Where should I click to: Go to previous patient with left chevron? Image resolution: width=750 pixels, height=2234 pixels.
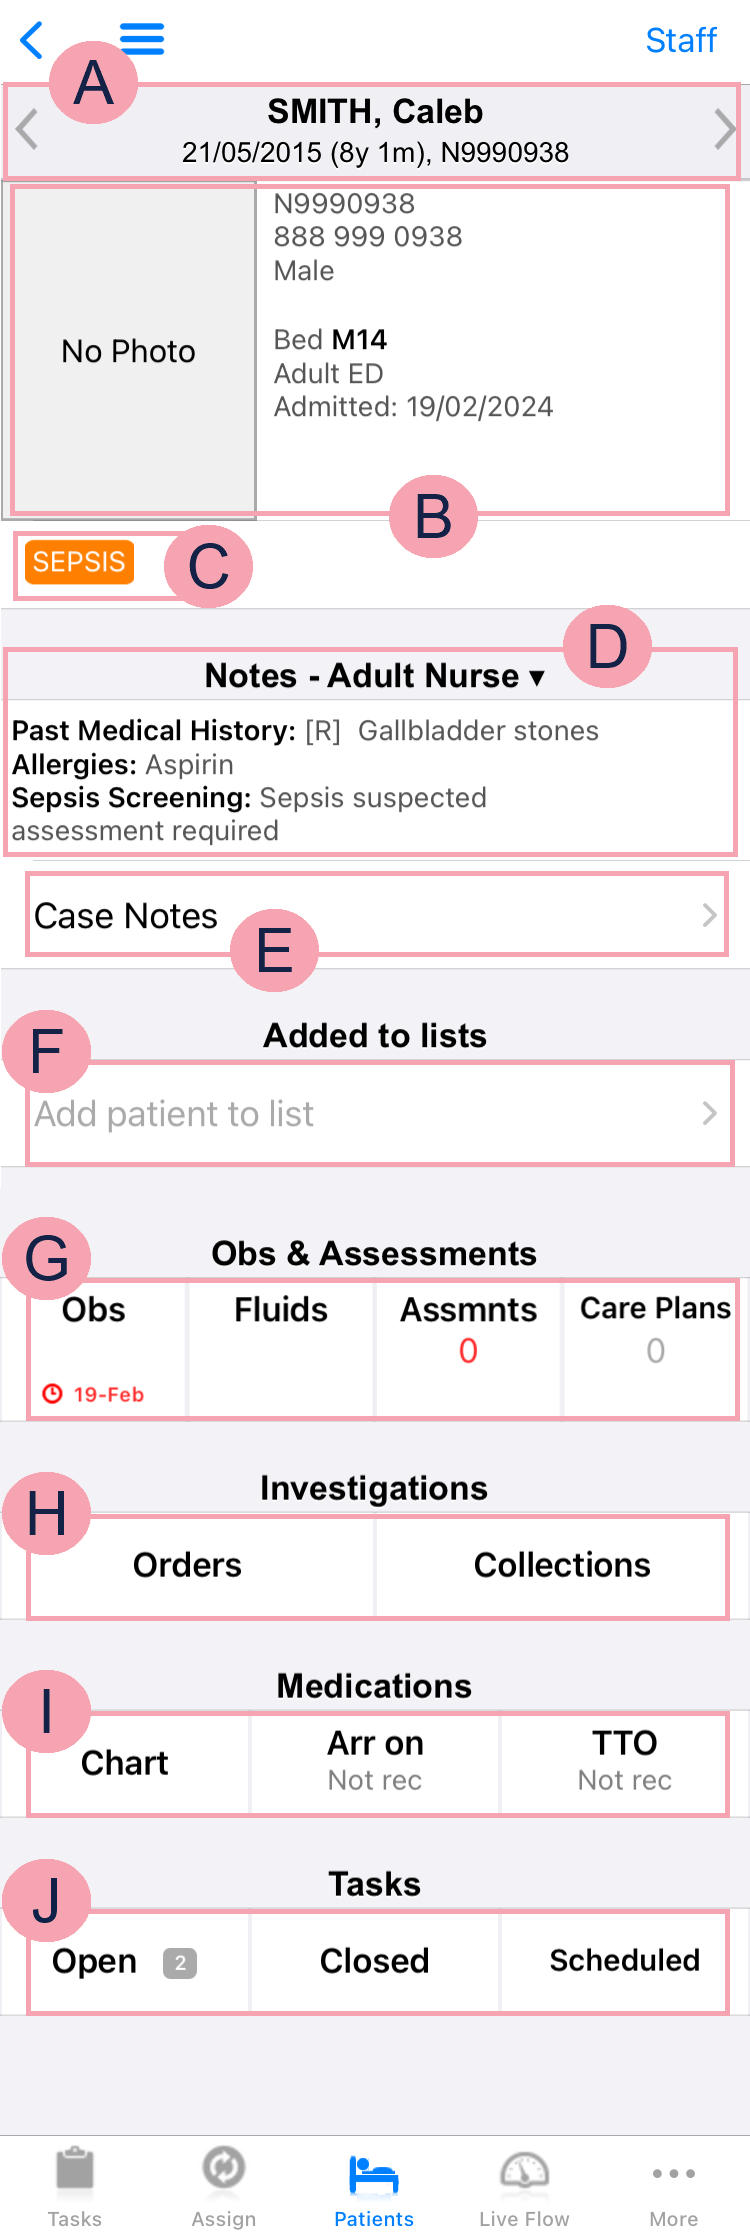(27, 130)
